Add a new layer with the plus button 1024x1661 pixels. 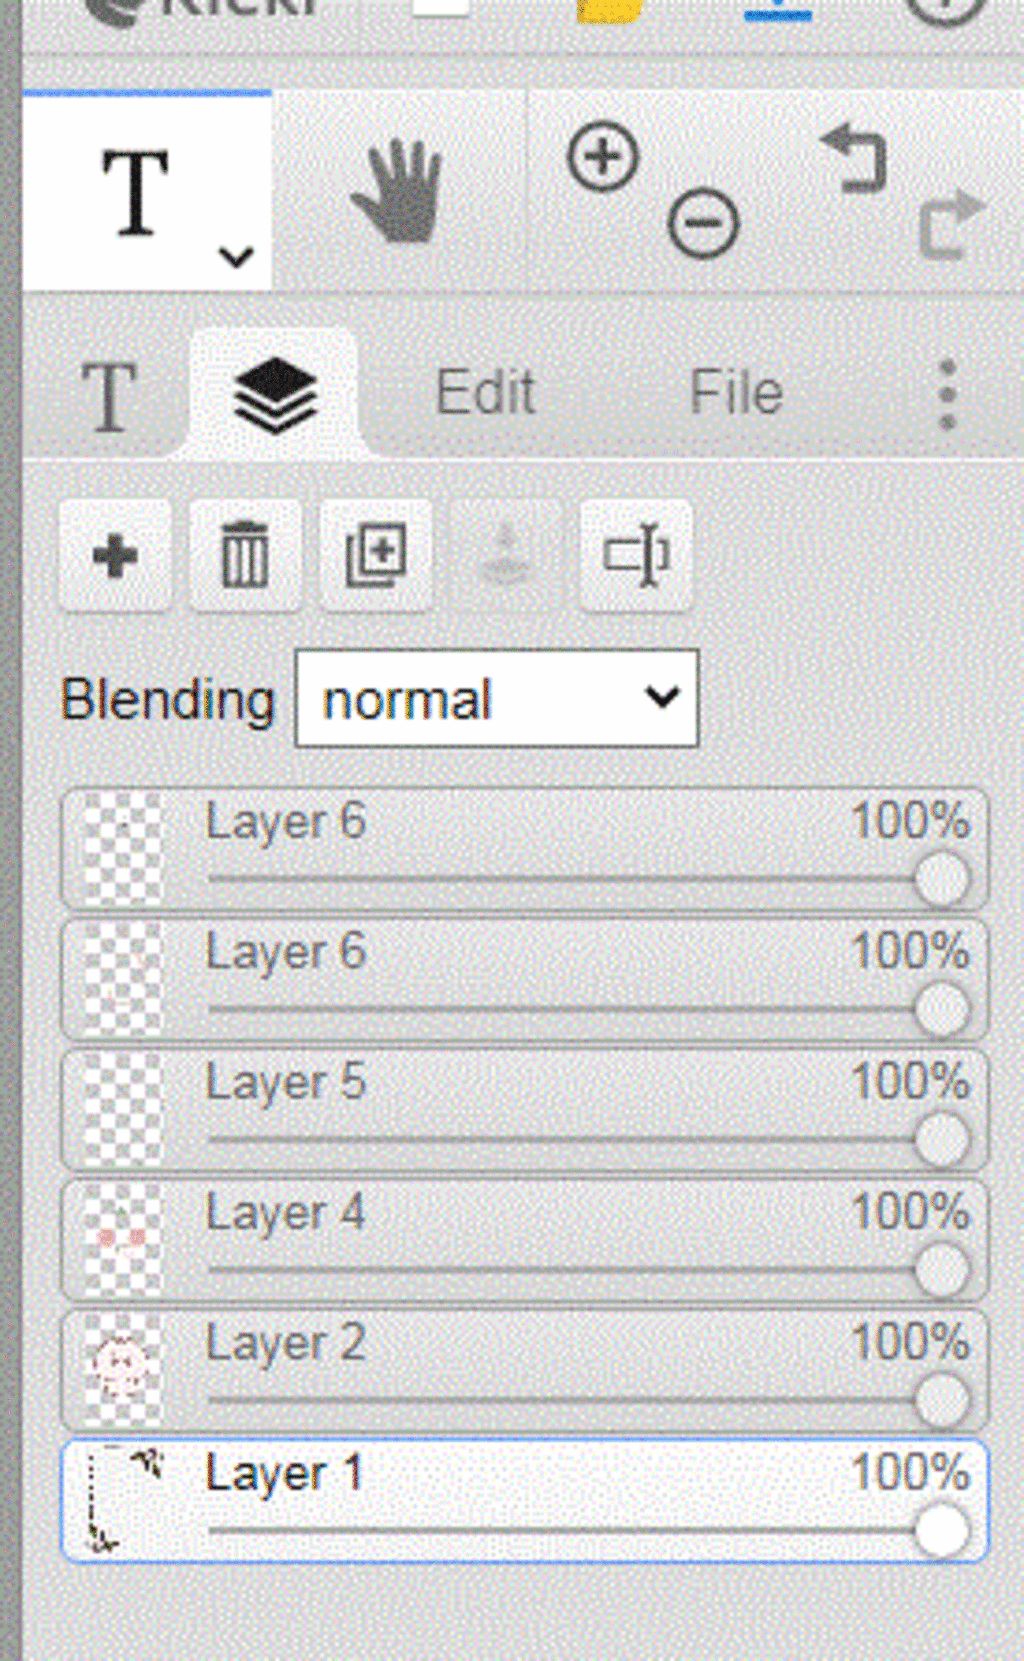pyautogui.click(x=115, y=555)
